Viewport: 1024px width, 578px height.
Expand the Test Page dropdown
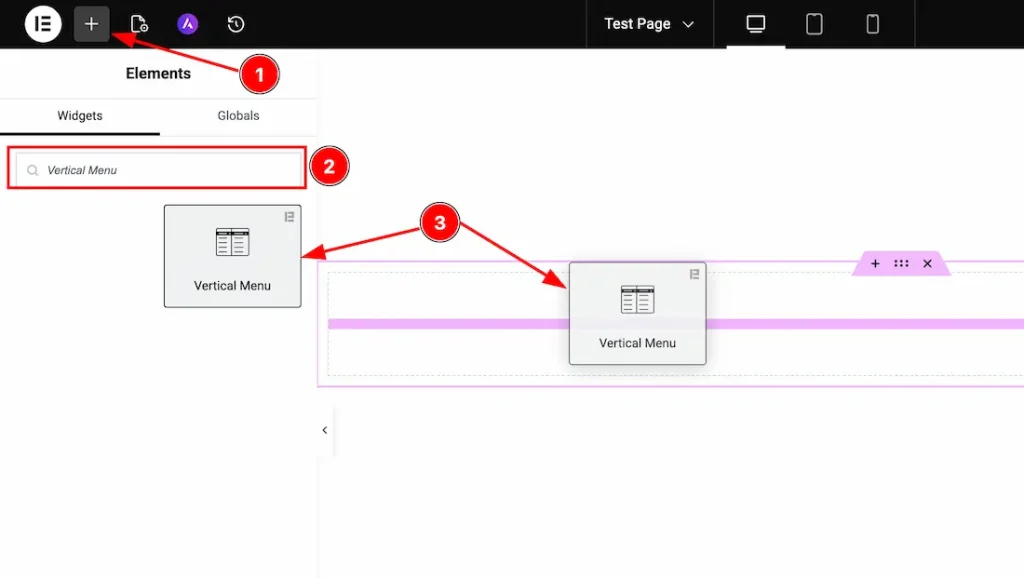[649, 24]
